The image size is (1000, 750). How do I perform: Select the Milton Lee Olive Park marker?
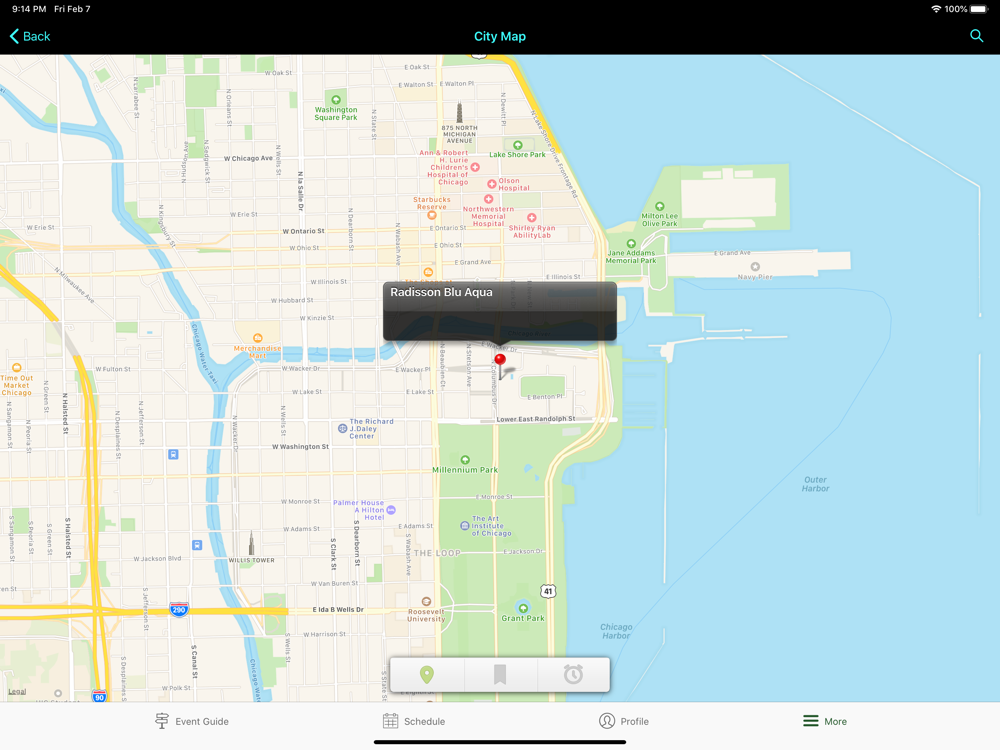[659, 206]
